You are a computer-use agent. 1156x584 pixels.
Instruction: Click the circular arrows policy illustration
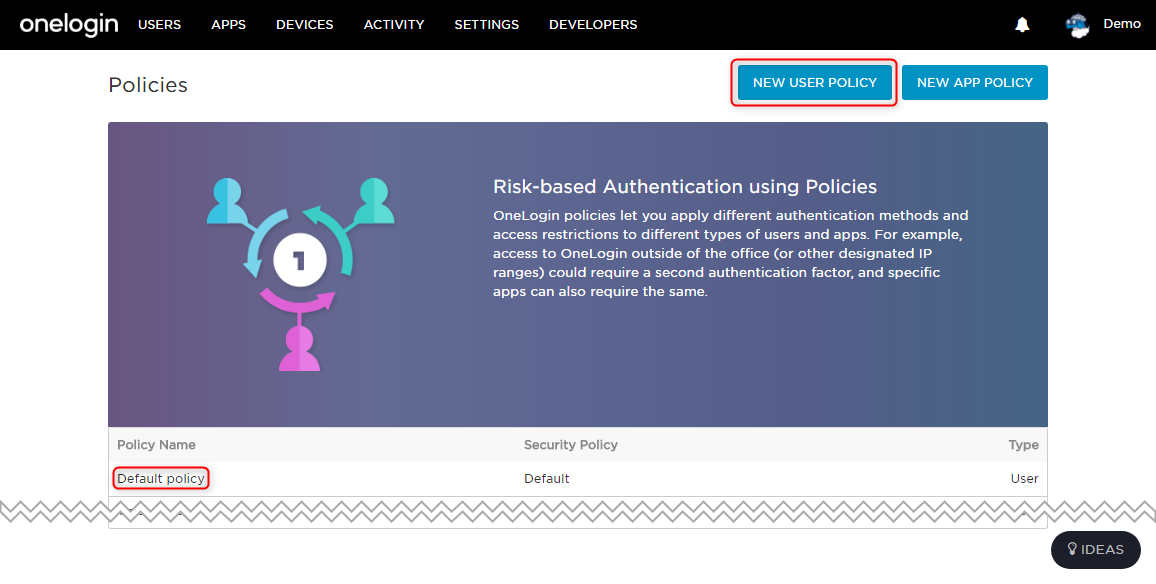pos(299,260)
